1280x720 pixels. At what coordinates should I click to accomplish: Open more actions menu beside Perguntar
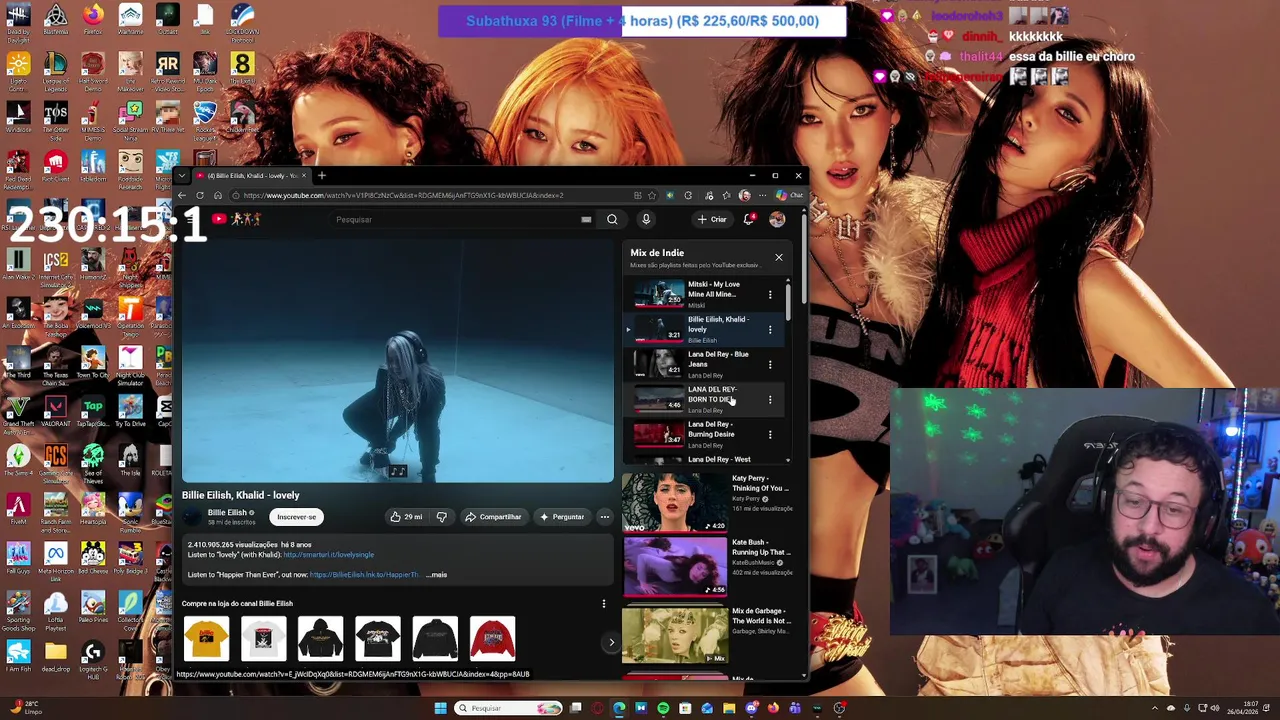click(604, 517)
